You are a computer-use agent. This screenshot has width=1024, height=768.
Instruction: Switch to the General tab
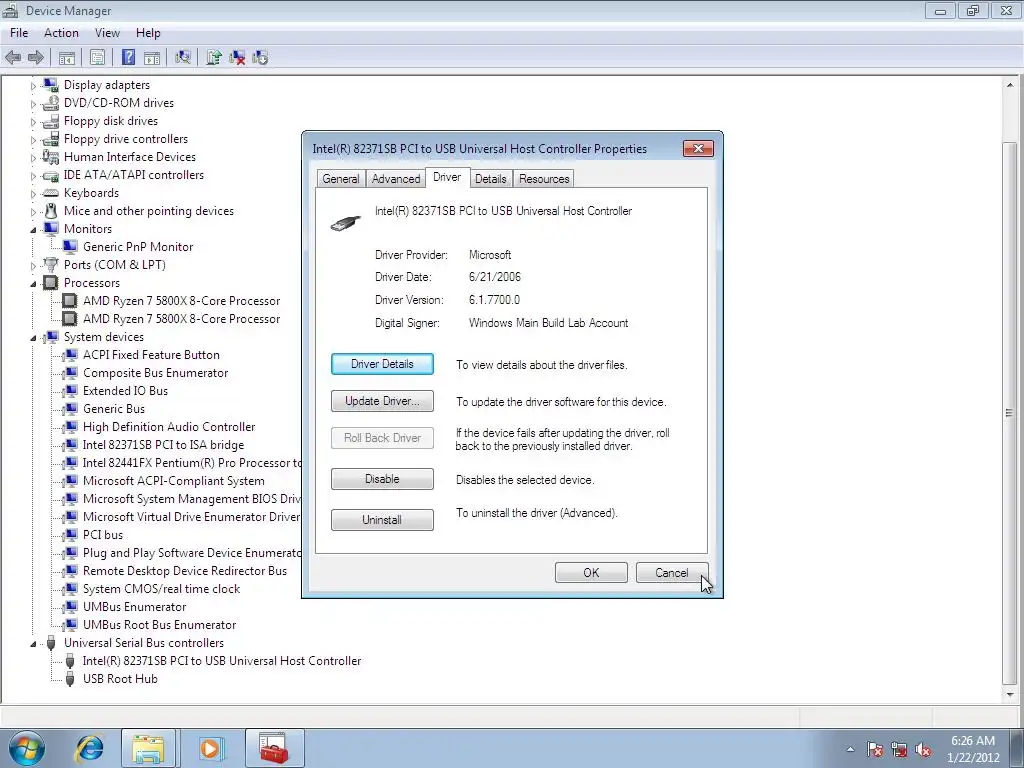click(x=341, y=179)
